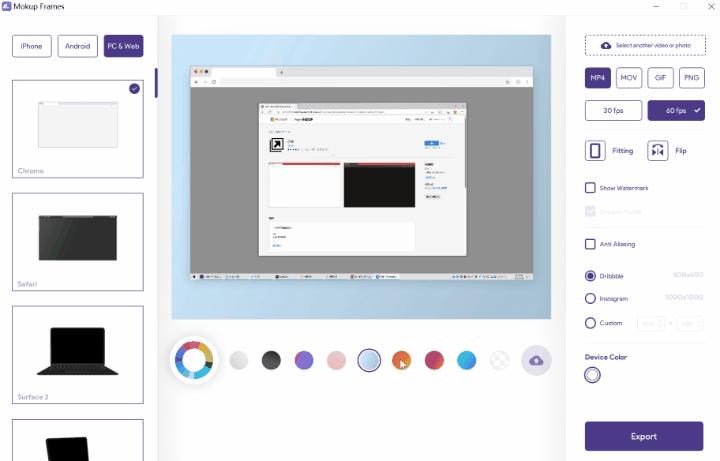Select the transparent background option
720x461 pixels.
(499, 360)
